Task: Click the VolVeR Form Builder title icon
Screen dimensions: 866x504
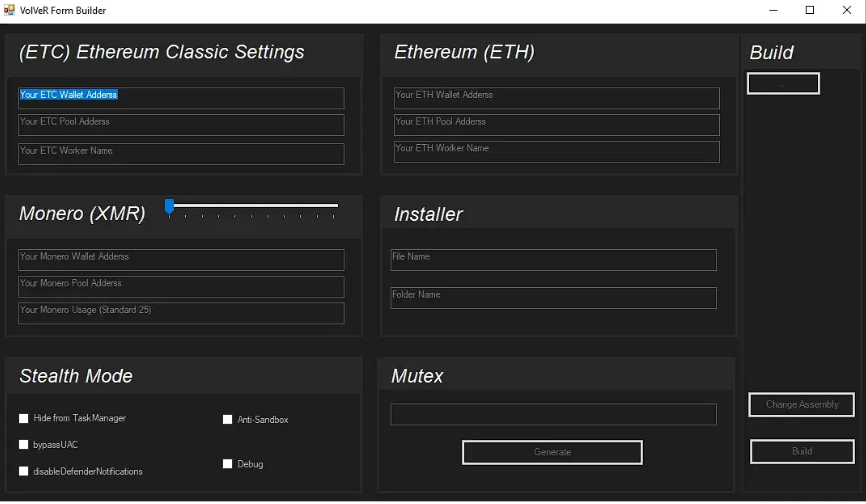Action: [9, 10]
